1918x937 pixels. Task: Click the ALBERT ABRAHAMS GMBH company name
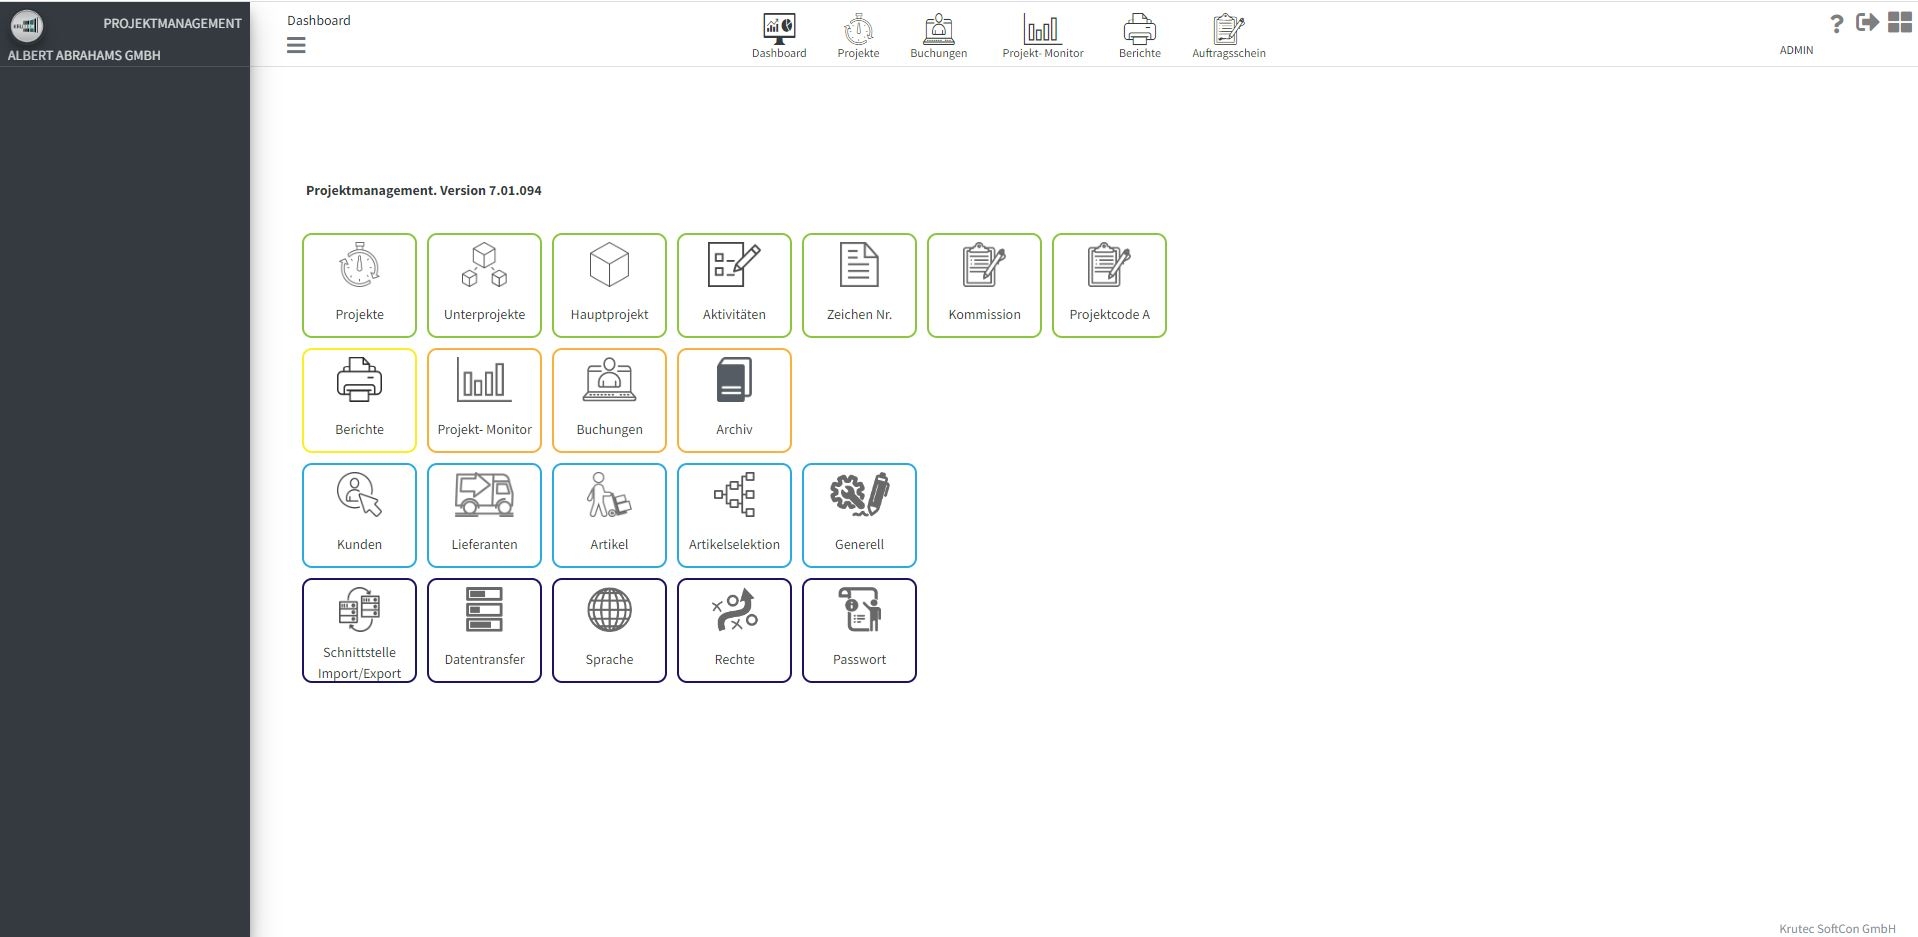click(84, 55)
